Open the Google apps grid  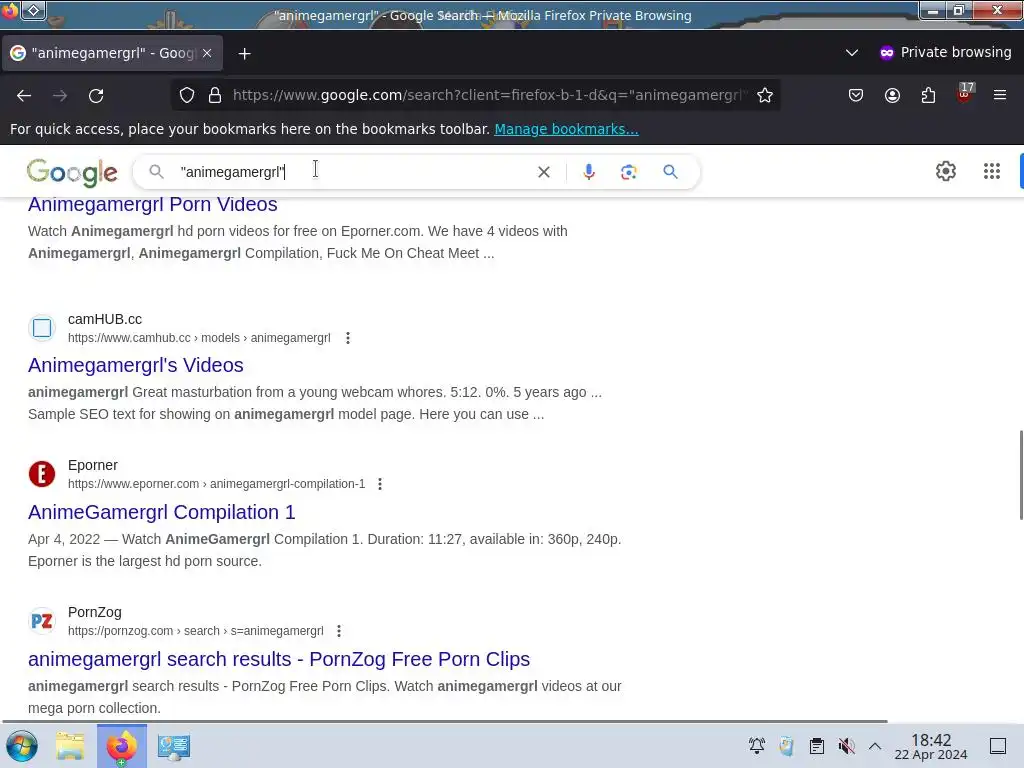point(991,171)
